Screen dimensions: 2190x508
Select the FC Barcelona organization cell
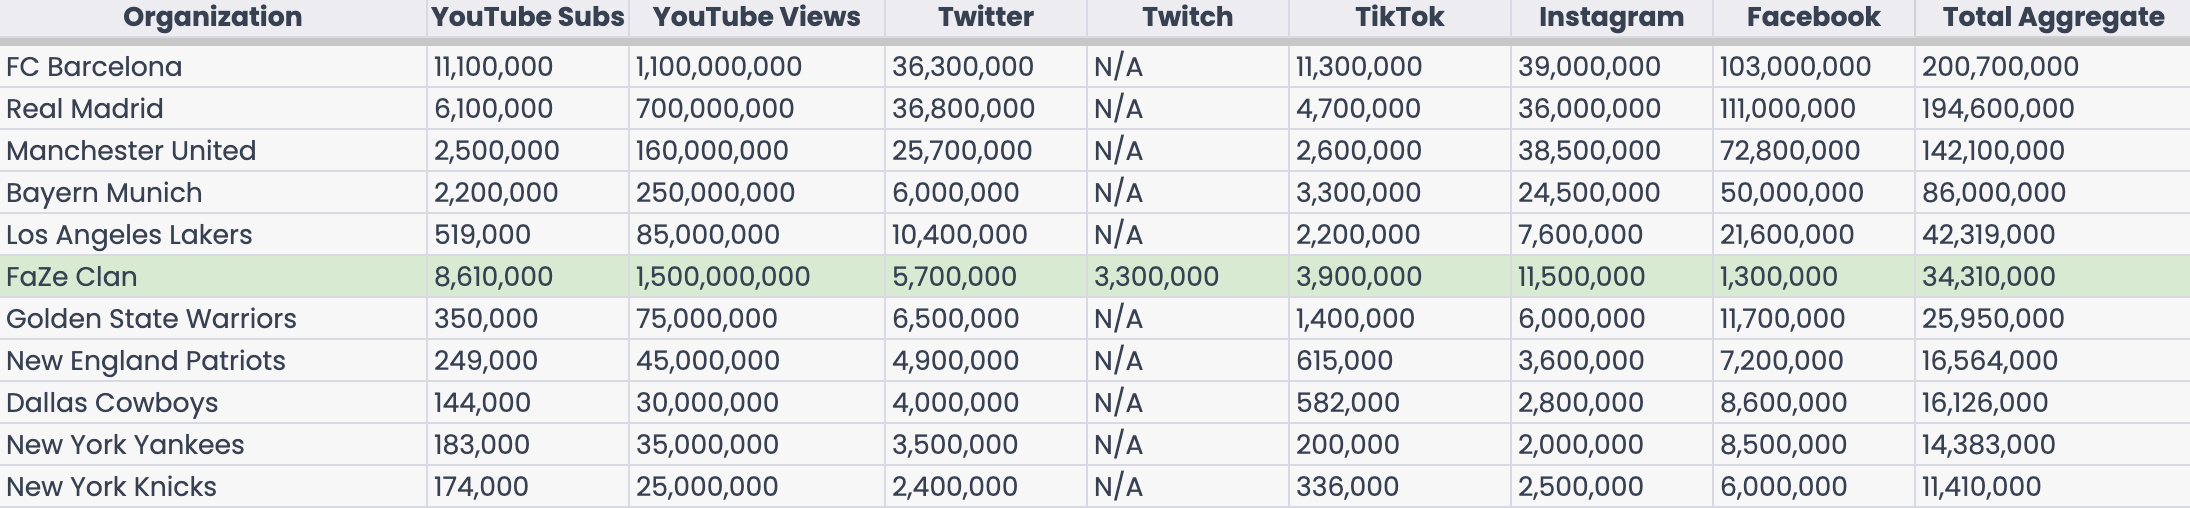click(94, 67)
